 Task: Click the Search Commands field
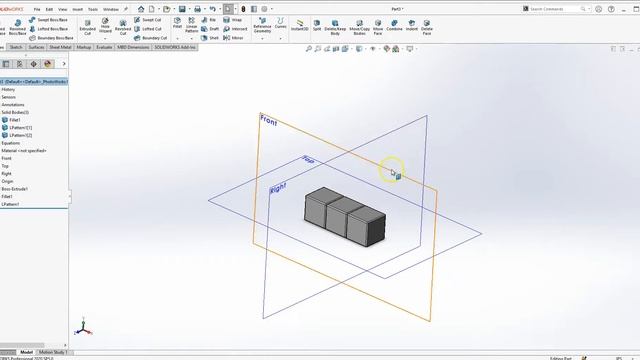pos(556,9)
